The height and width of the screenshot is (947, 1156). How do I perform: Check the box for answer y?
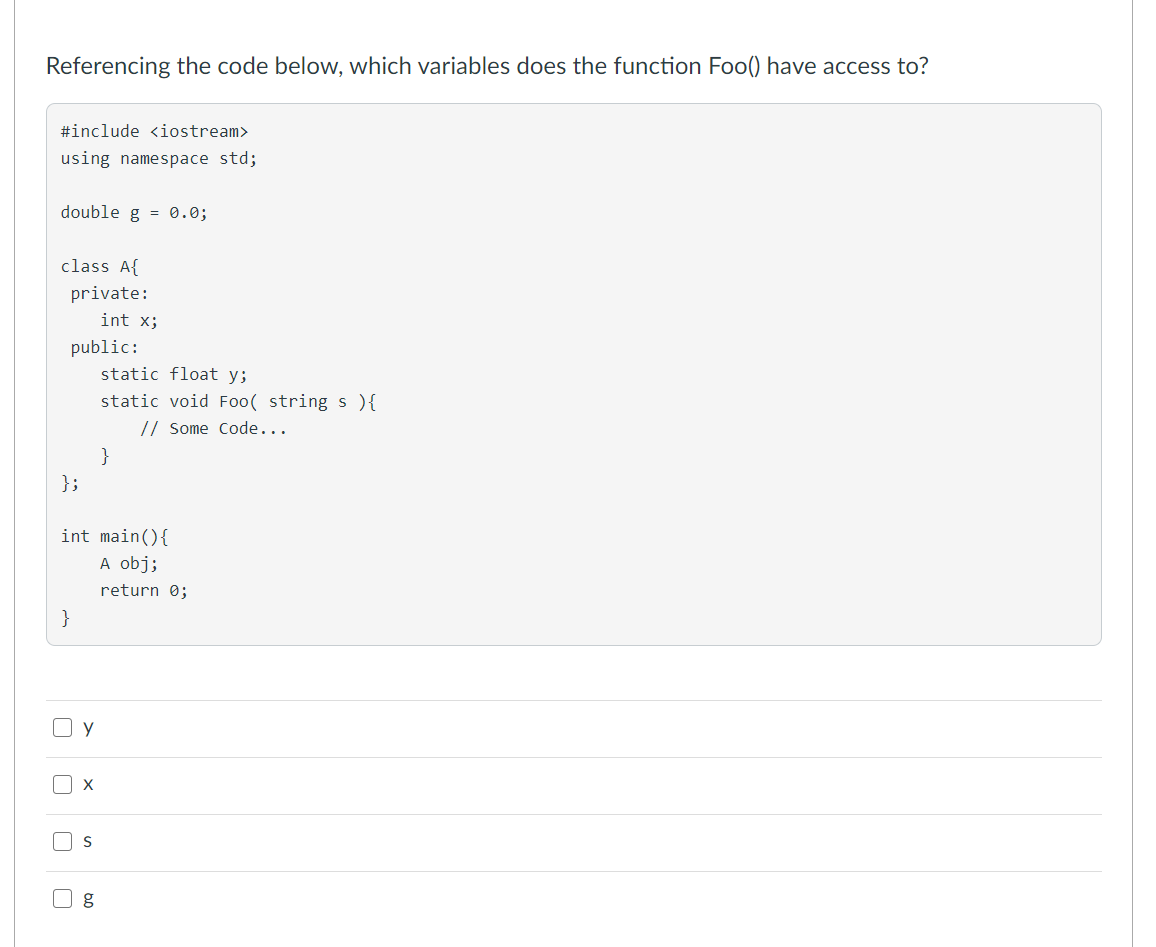coord(63,727)
